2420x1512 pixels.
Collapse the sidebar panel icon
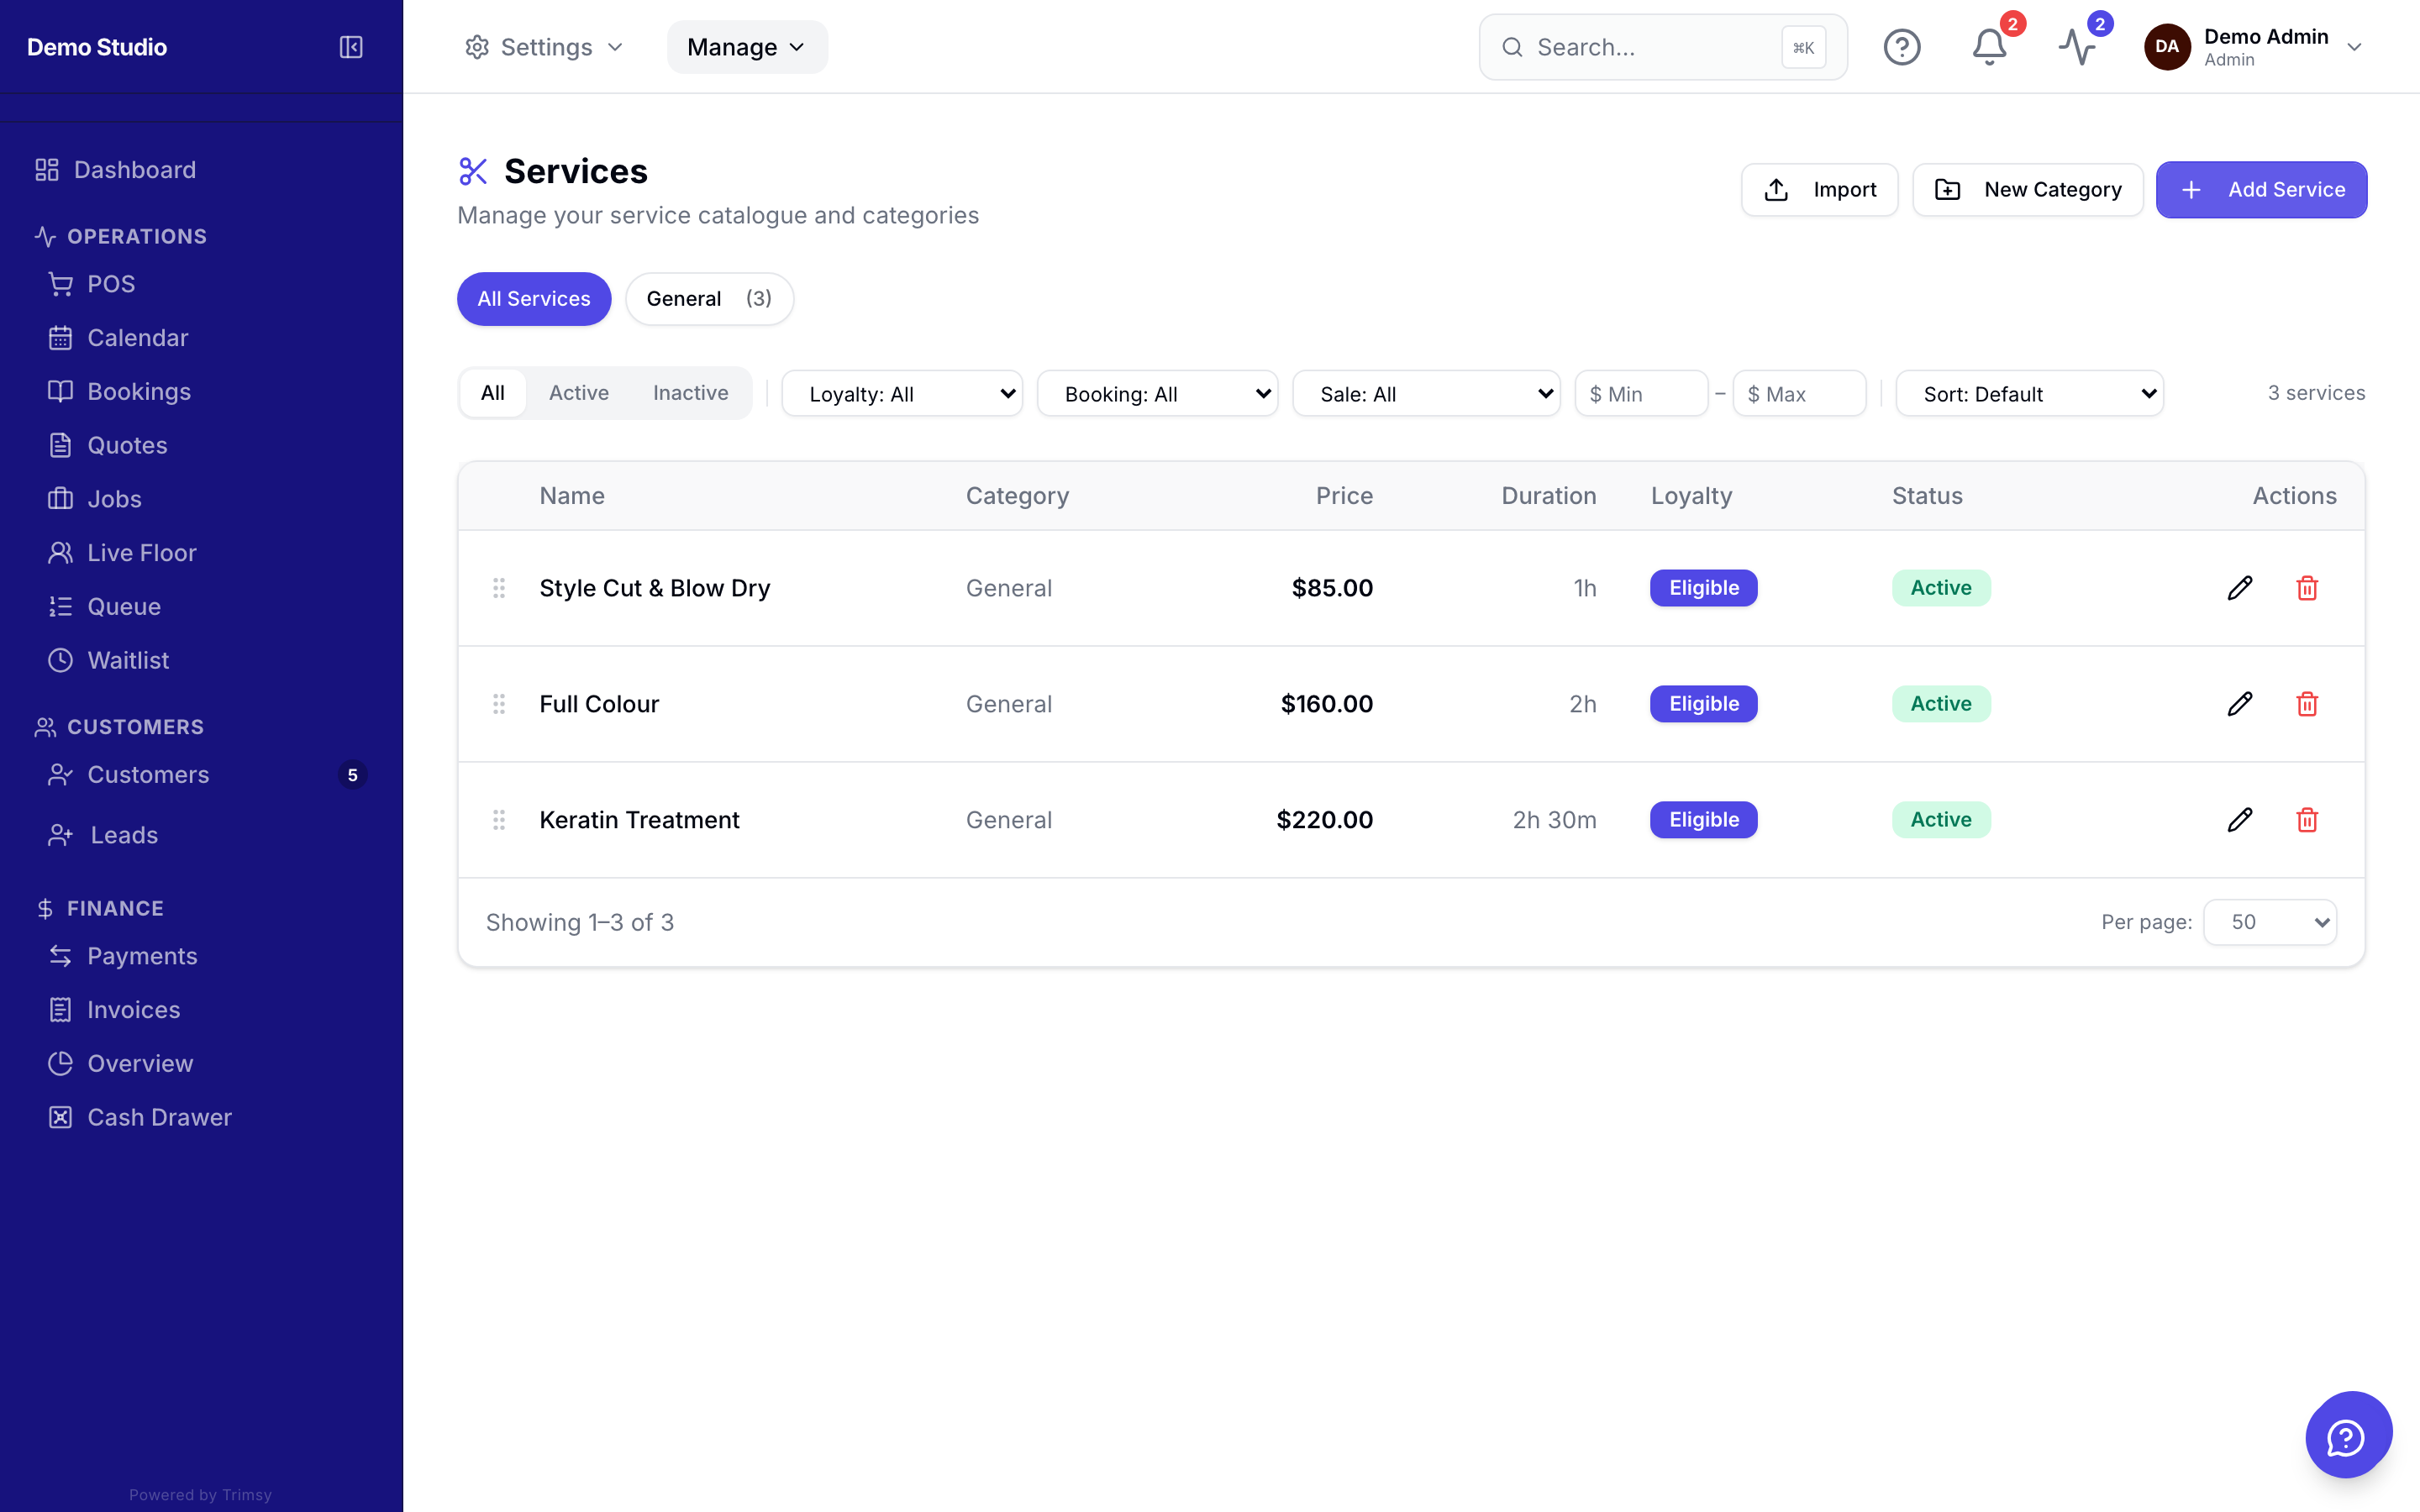pos(351,47)
